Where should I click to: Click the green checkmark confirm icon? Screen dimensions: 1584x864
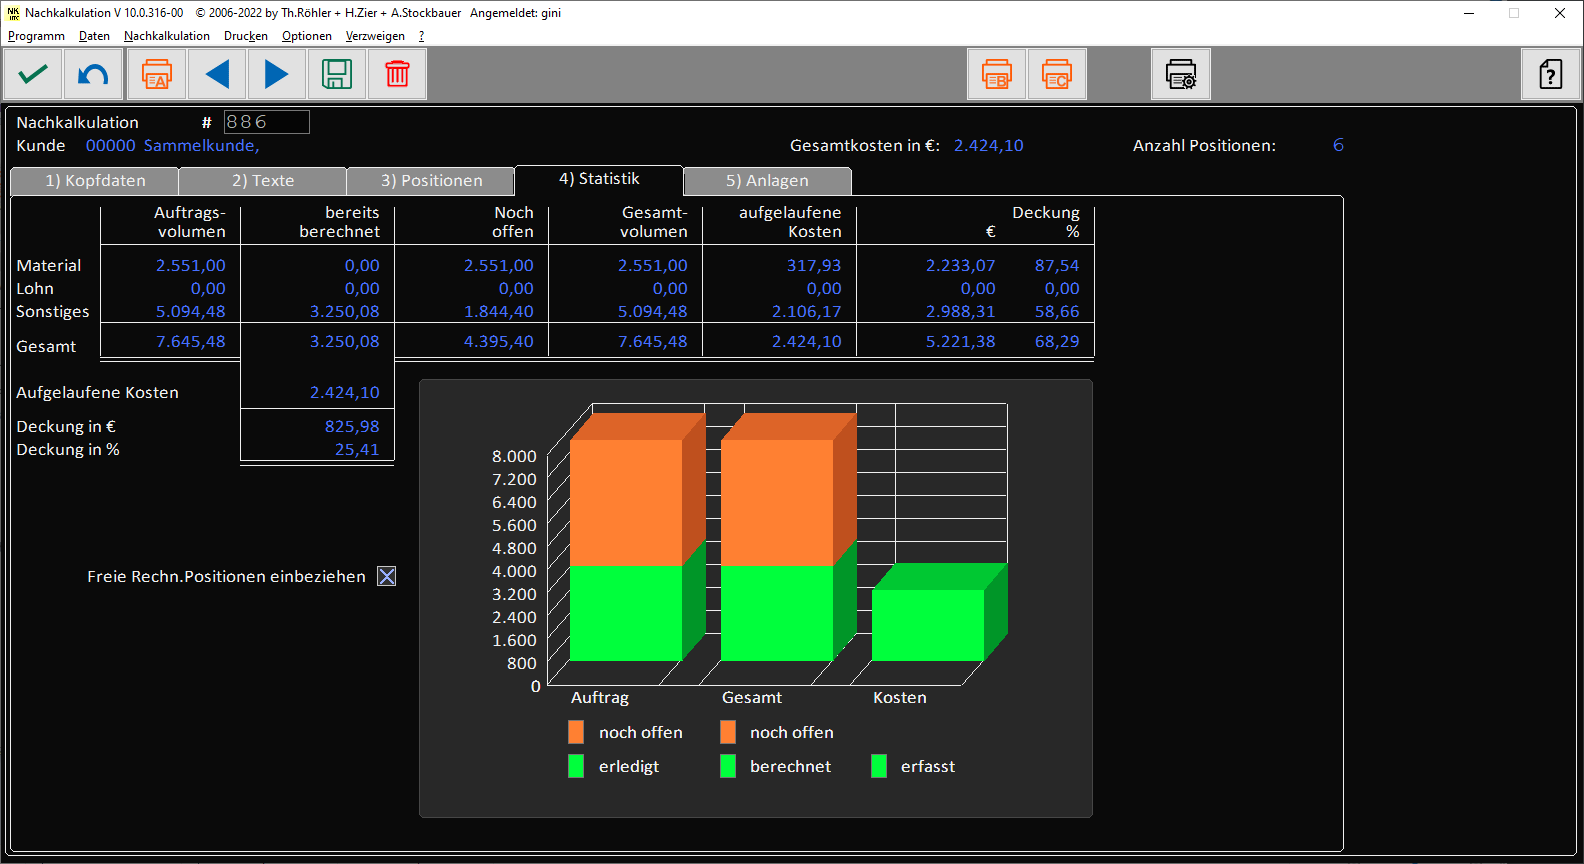click(34, 75)
